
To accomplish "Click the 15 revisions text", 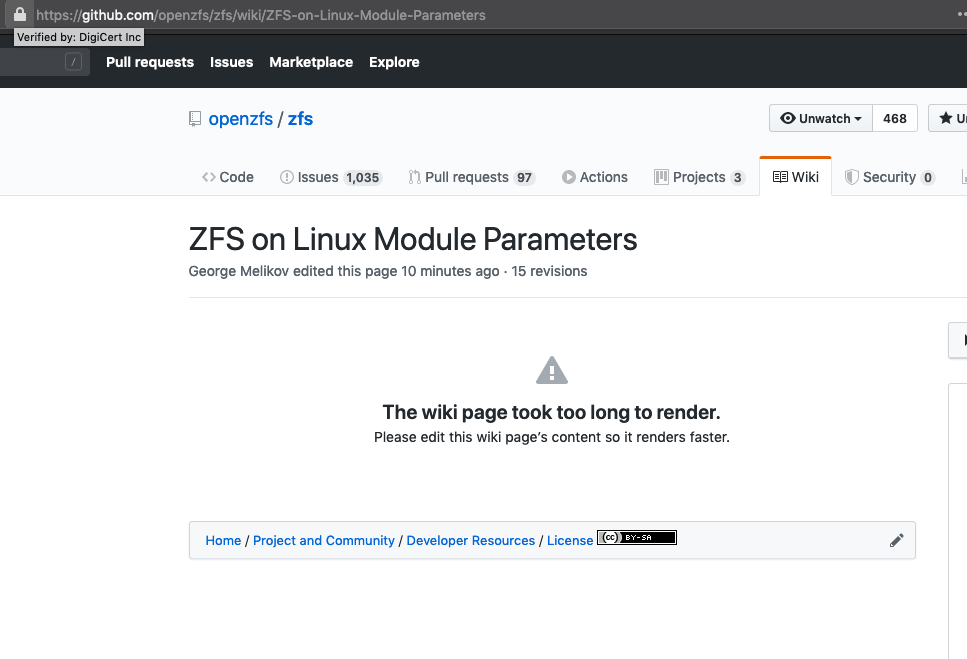I will tap(549, 271).
